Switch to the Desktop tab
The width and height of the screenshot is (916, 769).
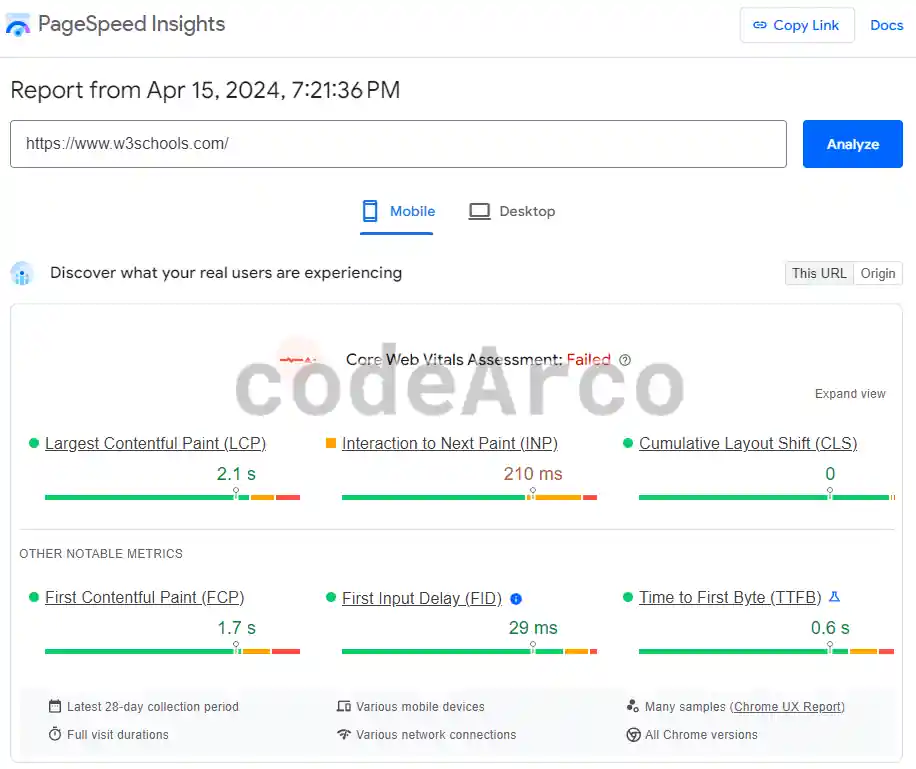click(x=512, y=212)
